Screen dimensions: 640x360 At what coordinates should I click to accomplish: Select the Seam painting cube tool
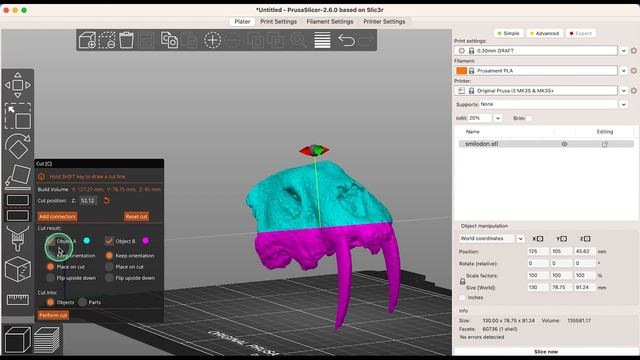18,269
